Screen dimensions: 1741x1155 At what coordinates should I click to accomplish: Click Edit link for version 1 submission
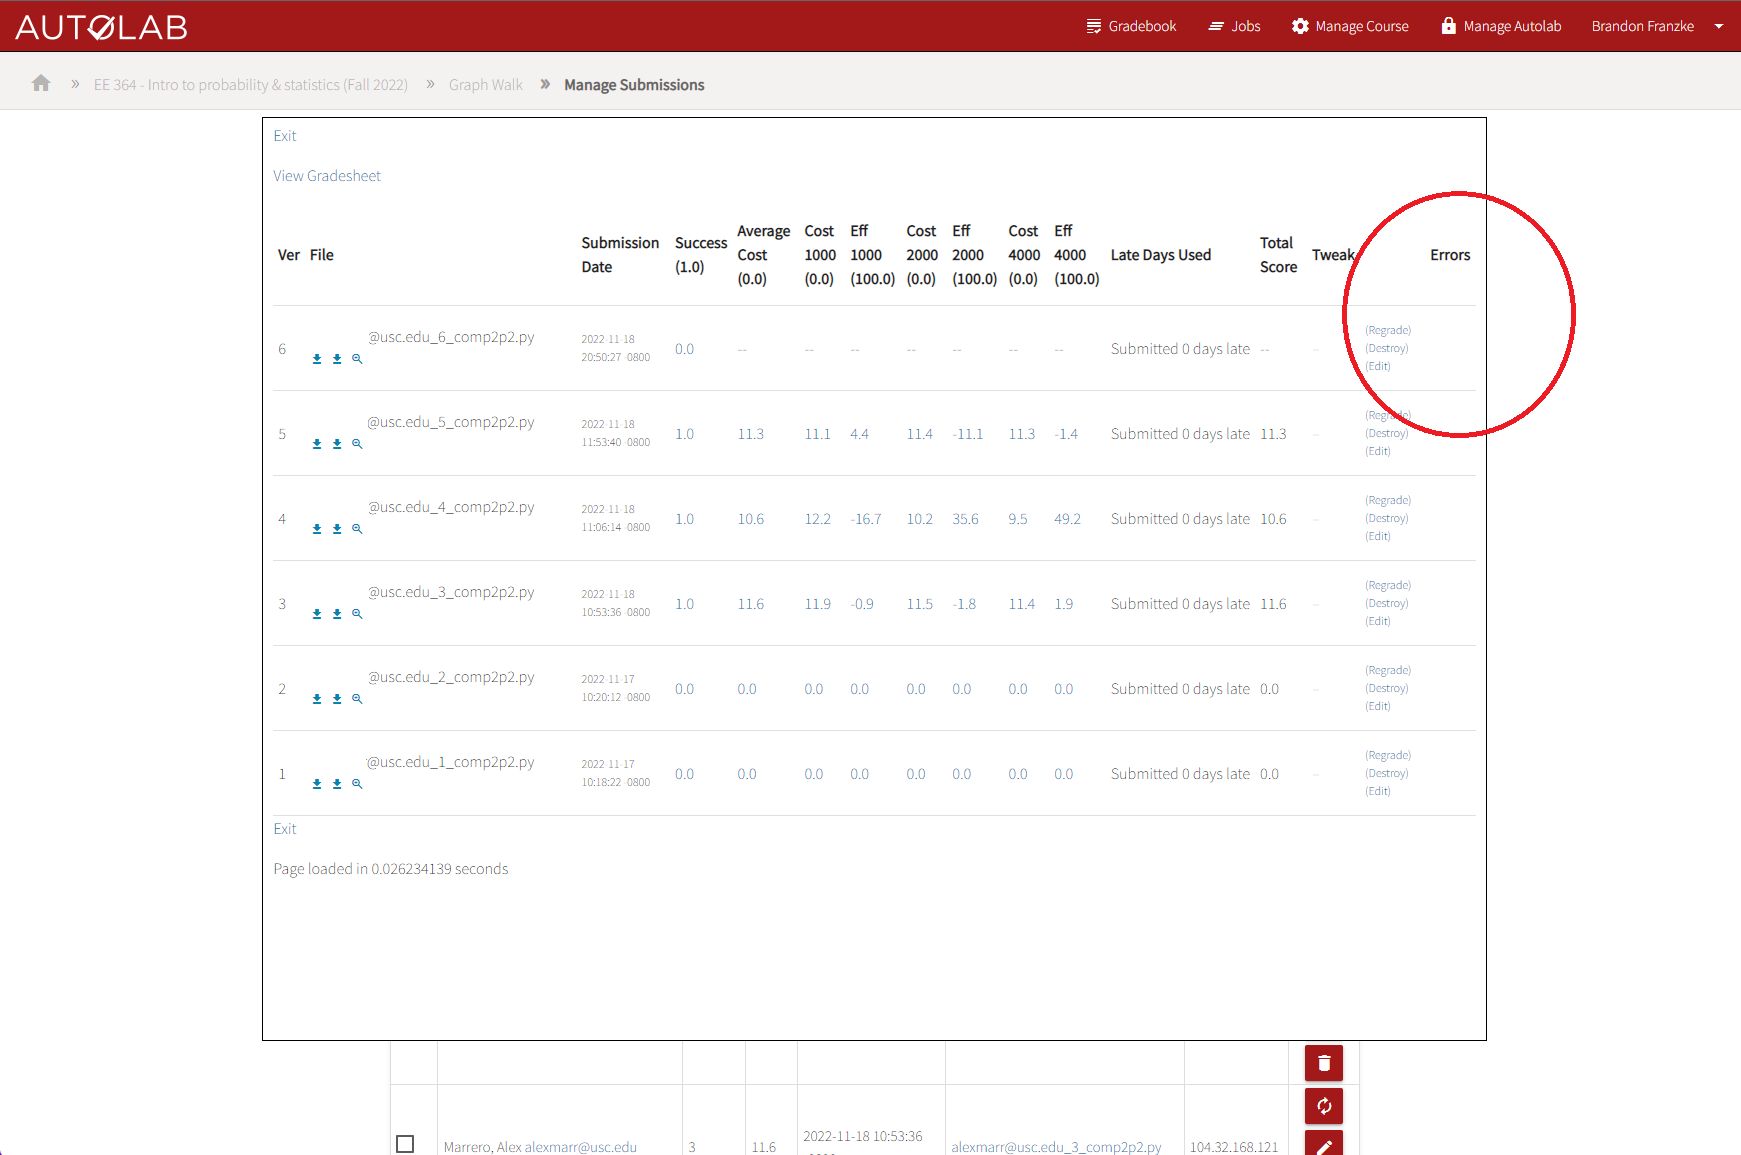point(1377,790)
